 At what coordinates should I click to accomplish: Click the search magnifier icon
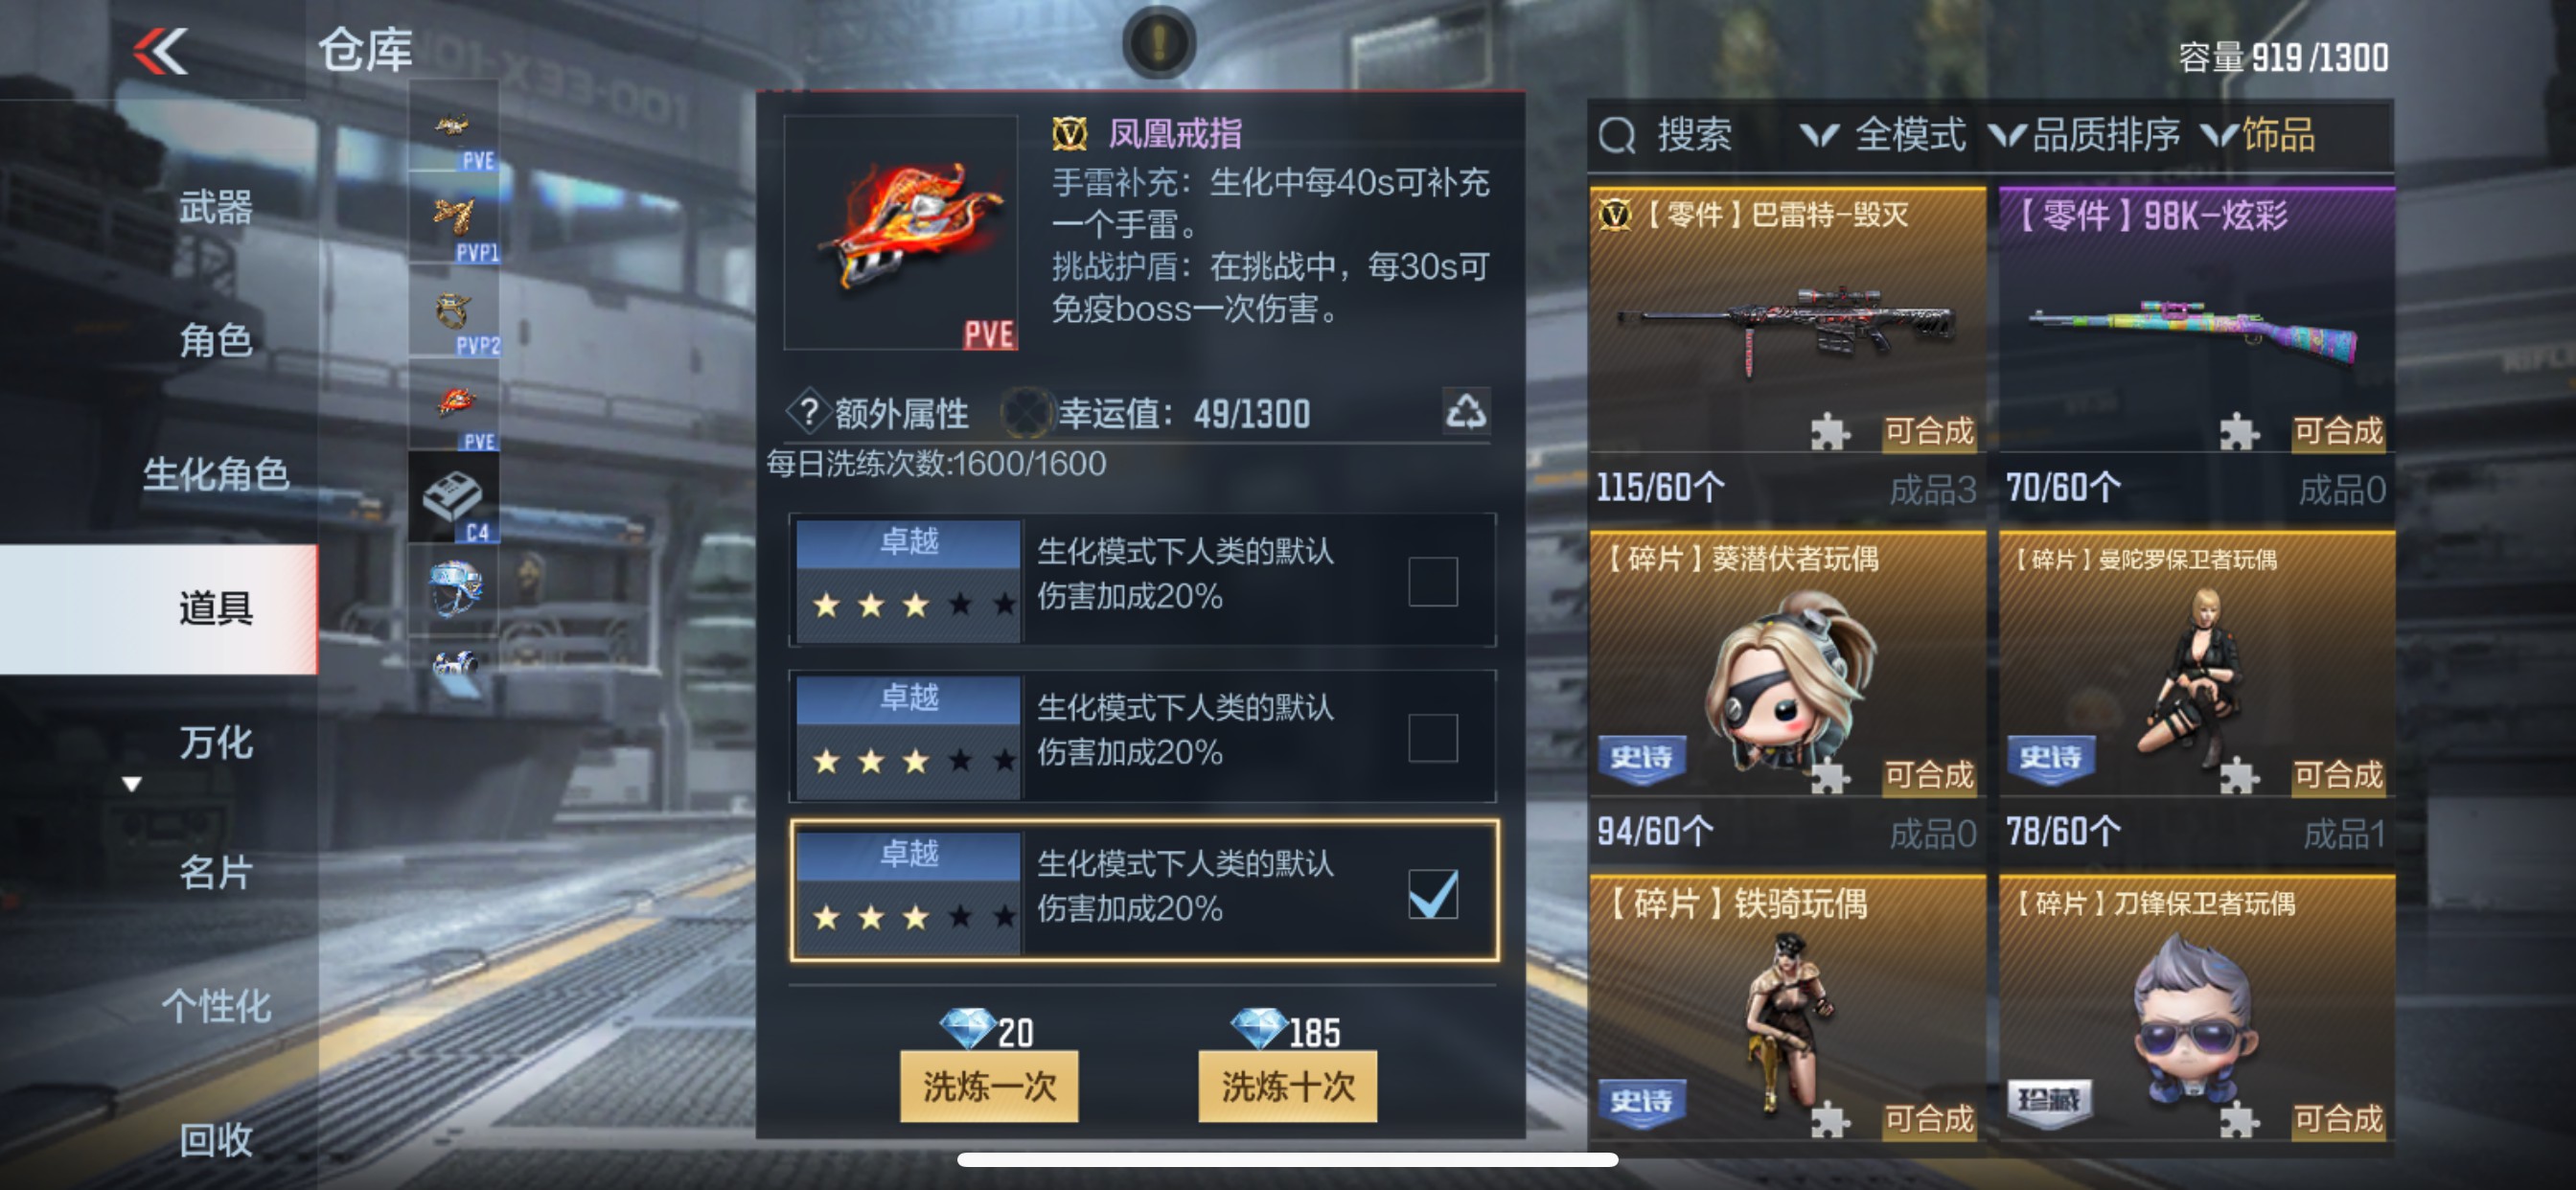(1616, 134)
